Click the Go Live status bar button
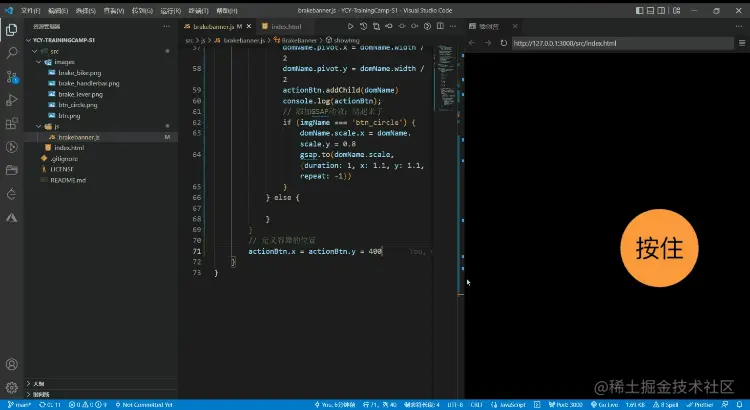Image resolution: width=750 pixels, height=410 pixels. pyautogui.click(x=606, y=405)
